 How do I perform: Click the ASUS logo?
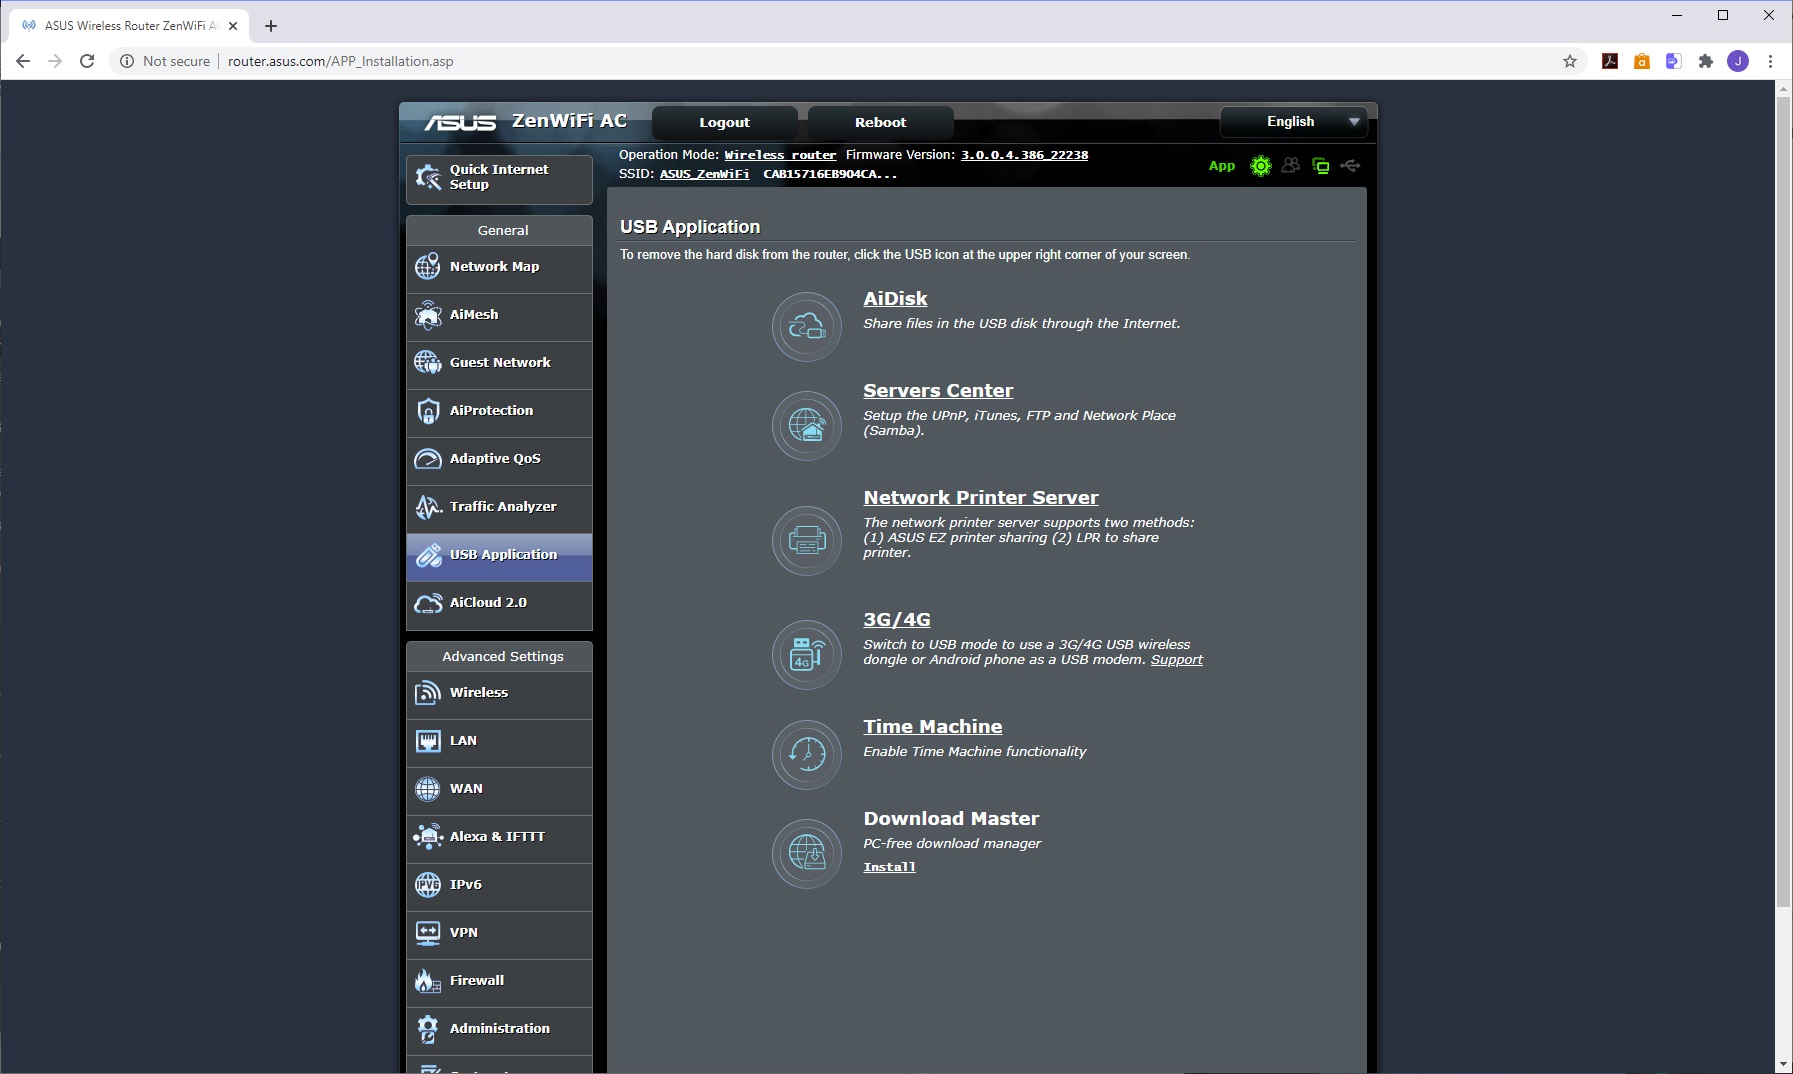460,122
